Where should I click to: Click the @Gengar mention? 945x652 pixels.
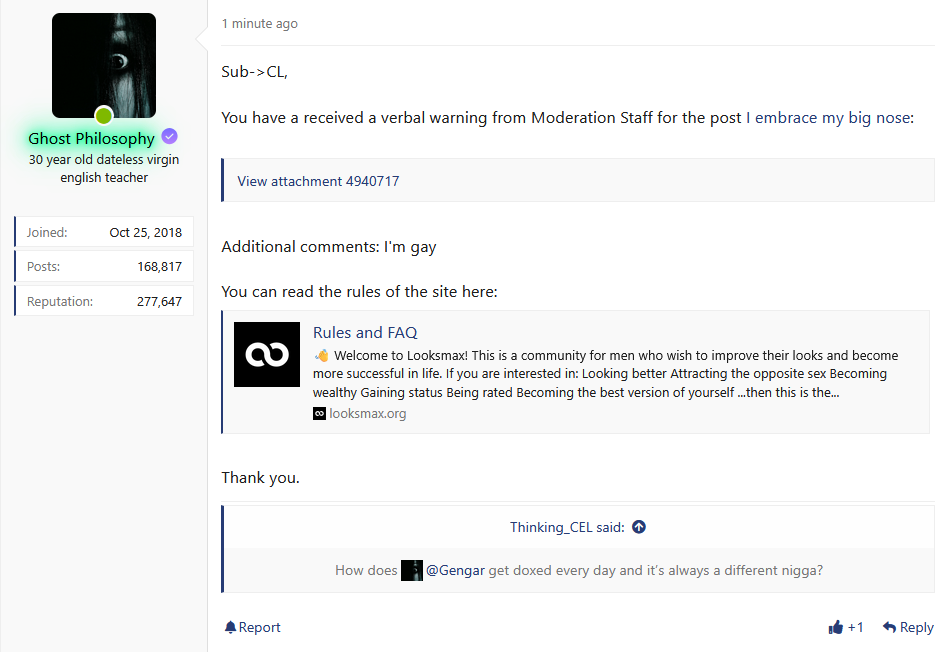(x=455, y=570)
